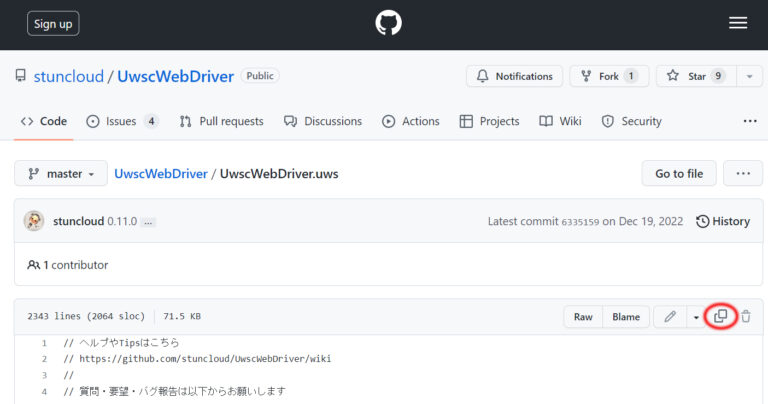
Task: Click the Go to file button
Action: coord(678,173)
